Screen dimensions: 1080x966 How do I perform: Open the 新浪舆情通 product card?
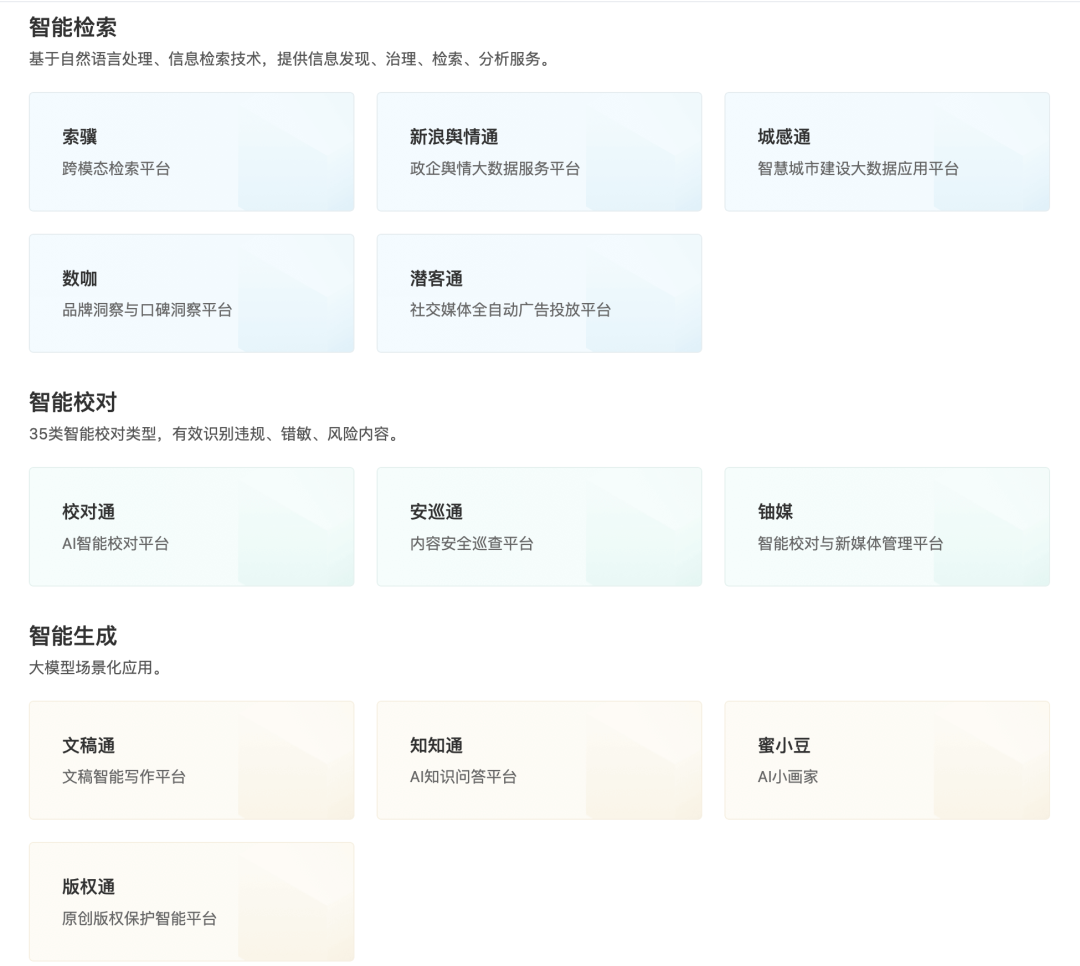point(539,152)
